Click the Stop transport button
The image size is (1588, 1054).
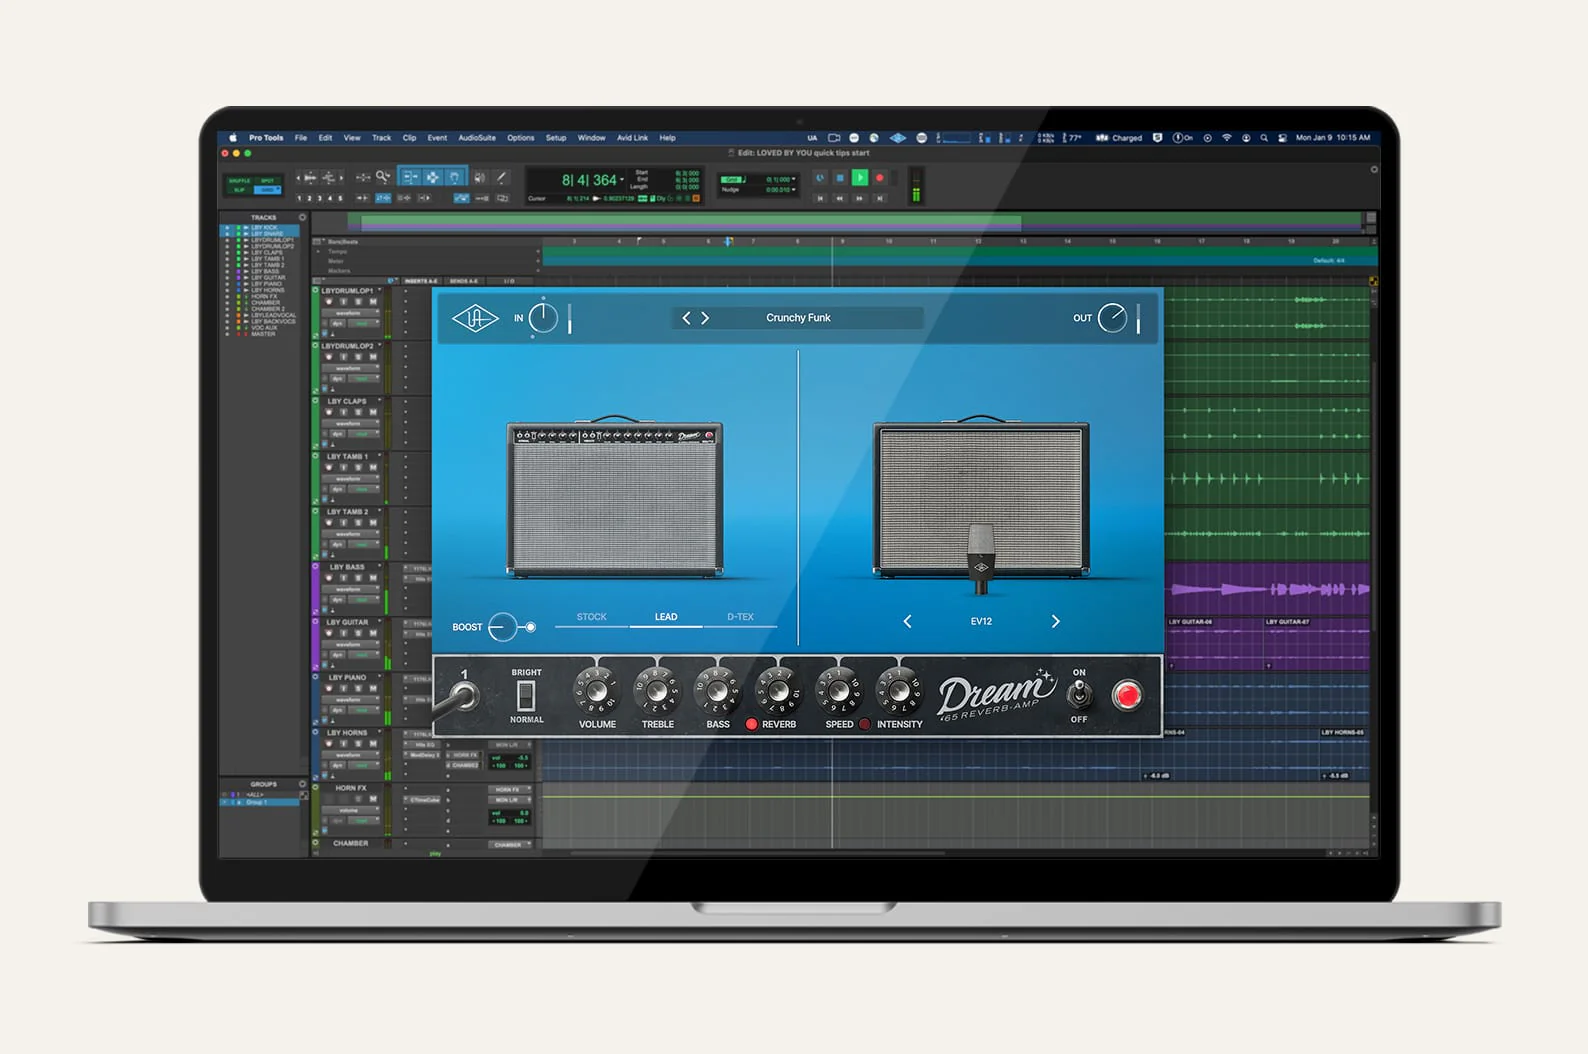840,178
